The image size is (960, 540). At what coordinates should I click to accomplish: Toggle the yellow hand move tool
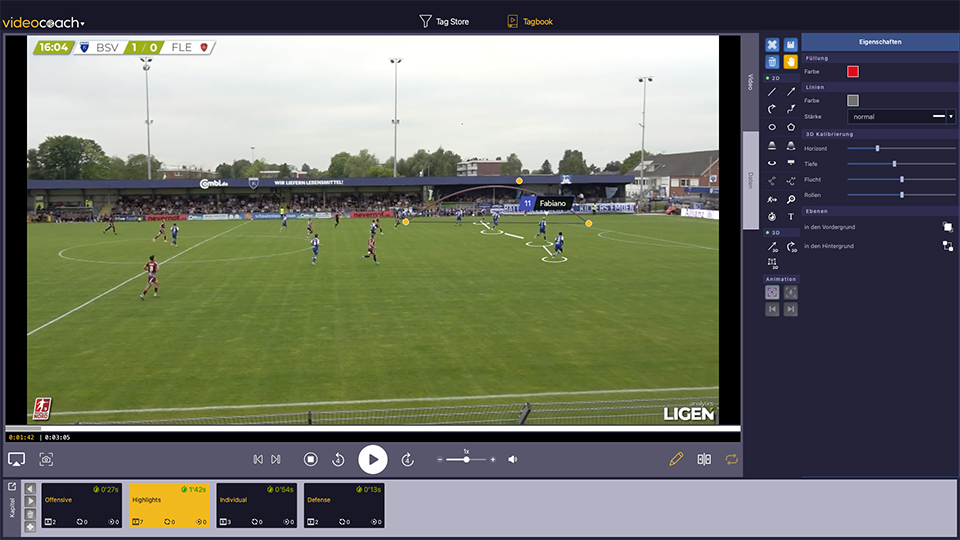click(790, 62)
